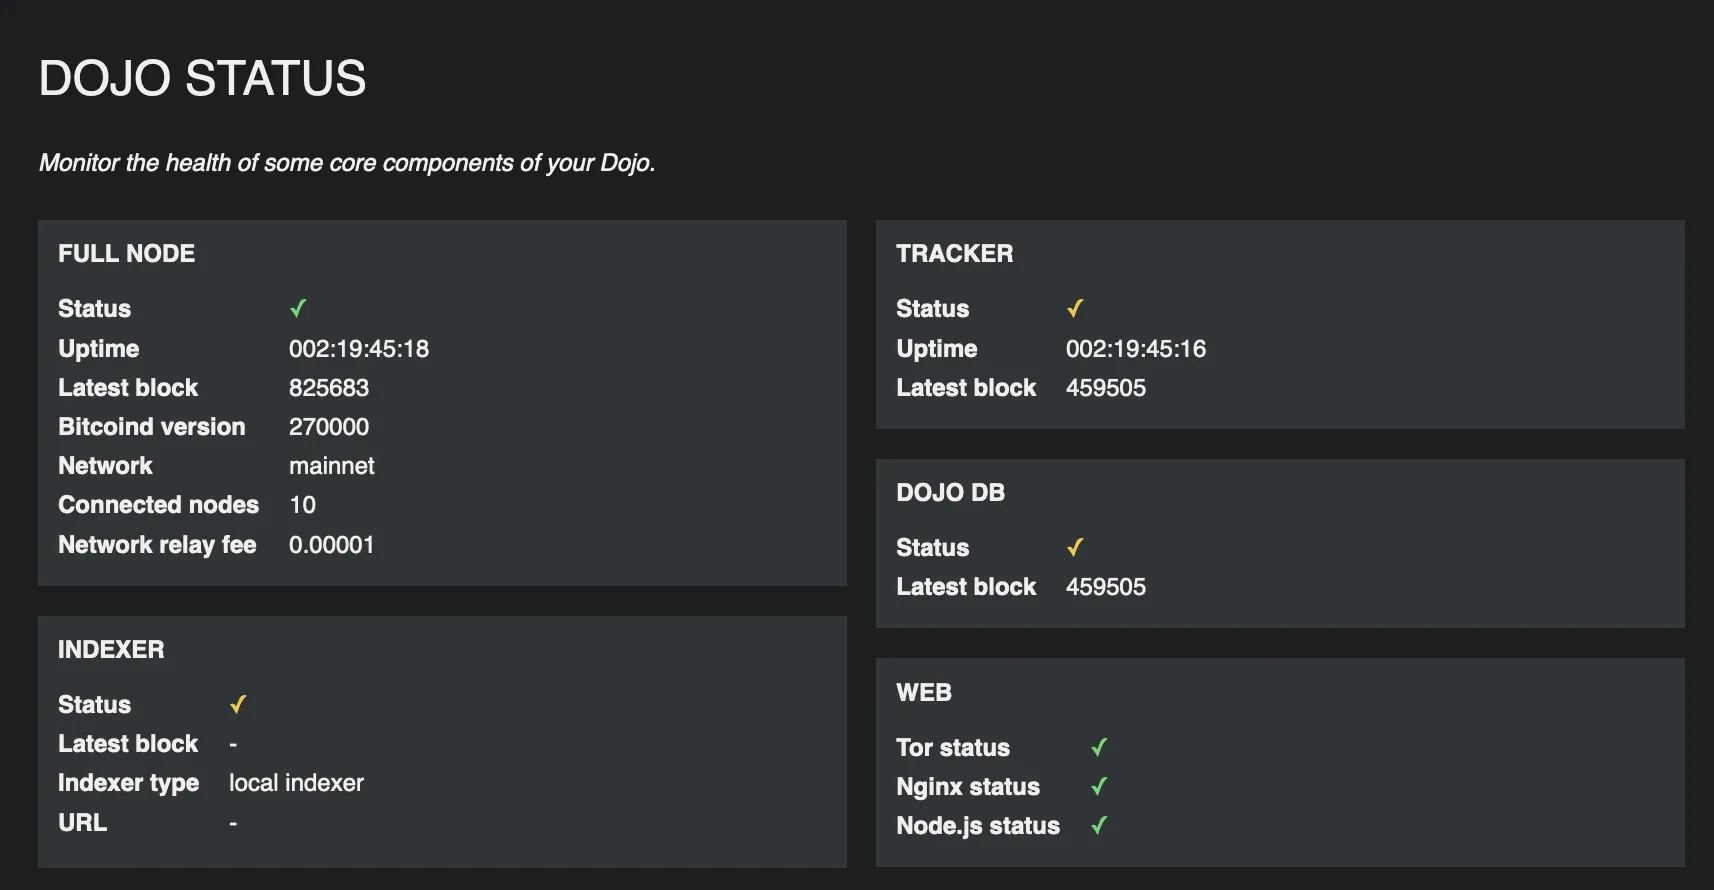Click the Nginx status green checkmark
1714x890 pixels.
1099,787
